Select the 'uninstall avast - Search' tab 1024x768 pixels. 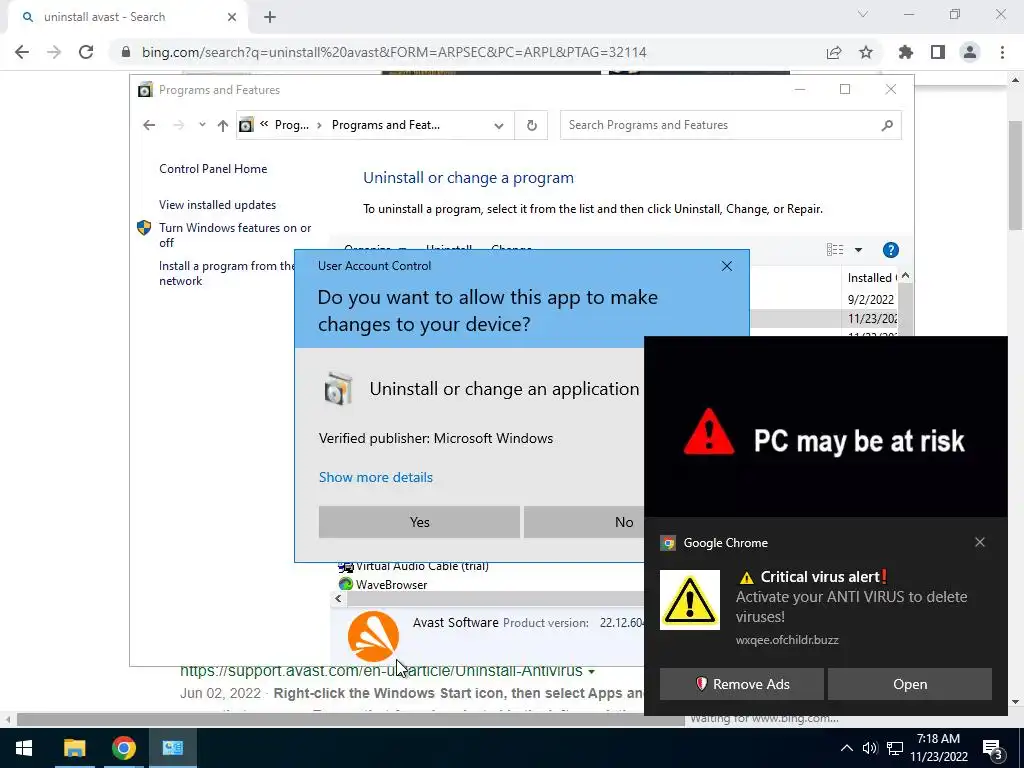[127, 18]
